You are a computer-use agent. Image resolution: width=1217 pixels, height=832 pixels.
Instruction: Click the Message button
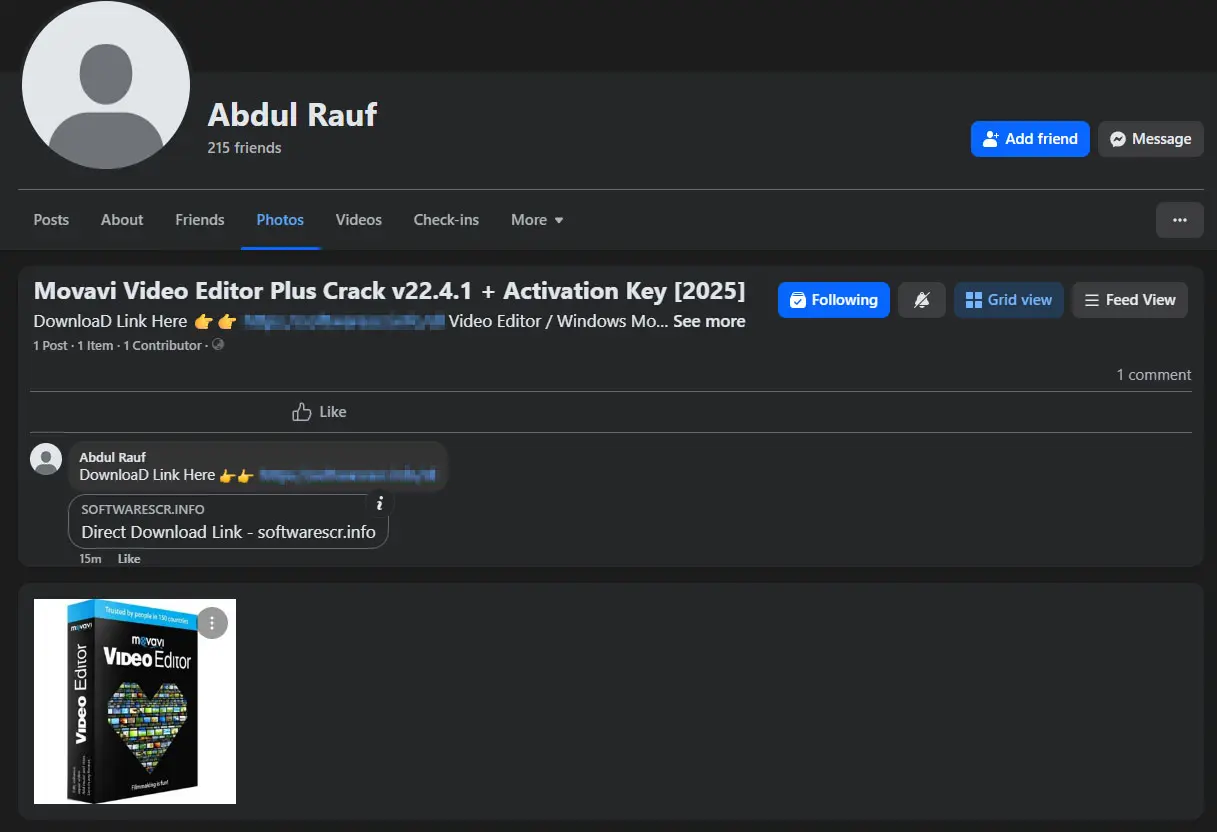pos(1150,139)
